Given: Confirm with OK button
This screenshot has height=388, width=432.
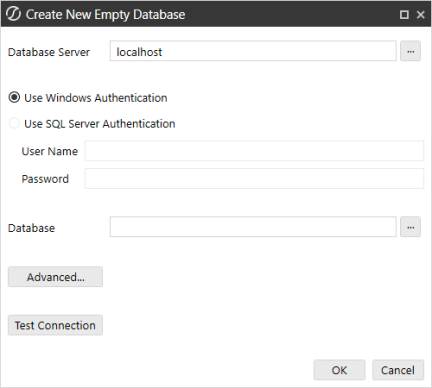Looking at the screenshot, I should [x=339, y=370].
